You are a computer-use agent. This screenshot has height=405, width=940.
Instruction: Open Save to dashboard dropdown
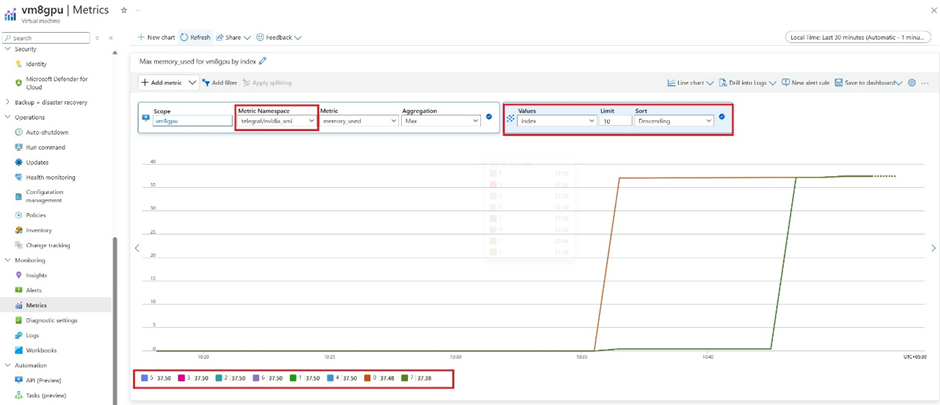(869, 83)
